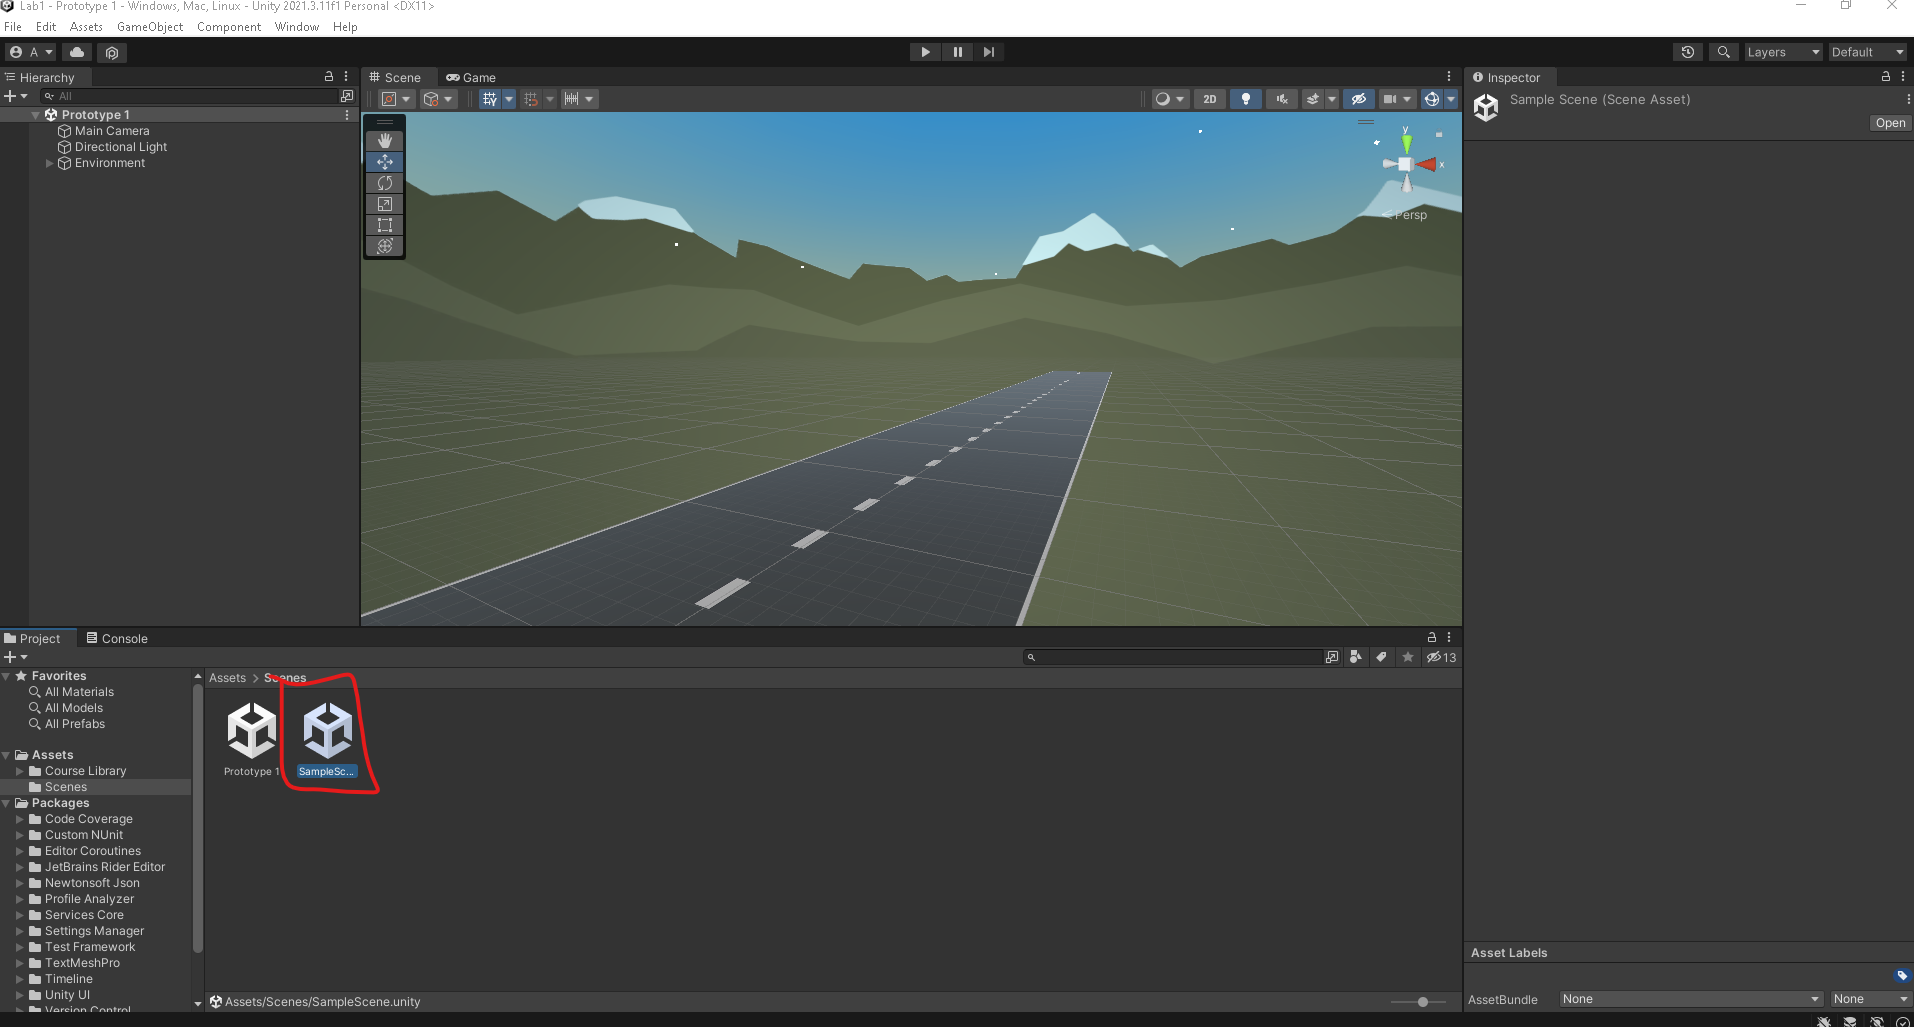Image resolution: width=1914 pixels, height=1027 pixels.
Task: Open the GameObject menu
Action: click(x=149, y=27)
